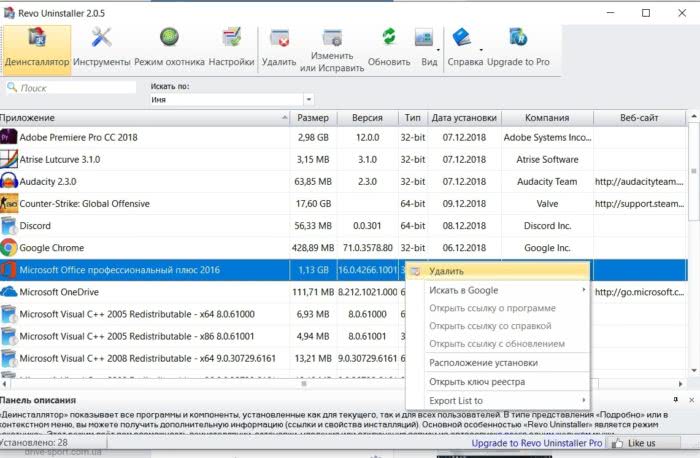The image size is (700, 458).
Task: Click the audacityteam website cell
Action: pos(639,181)
